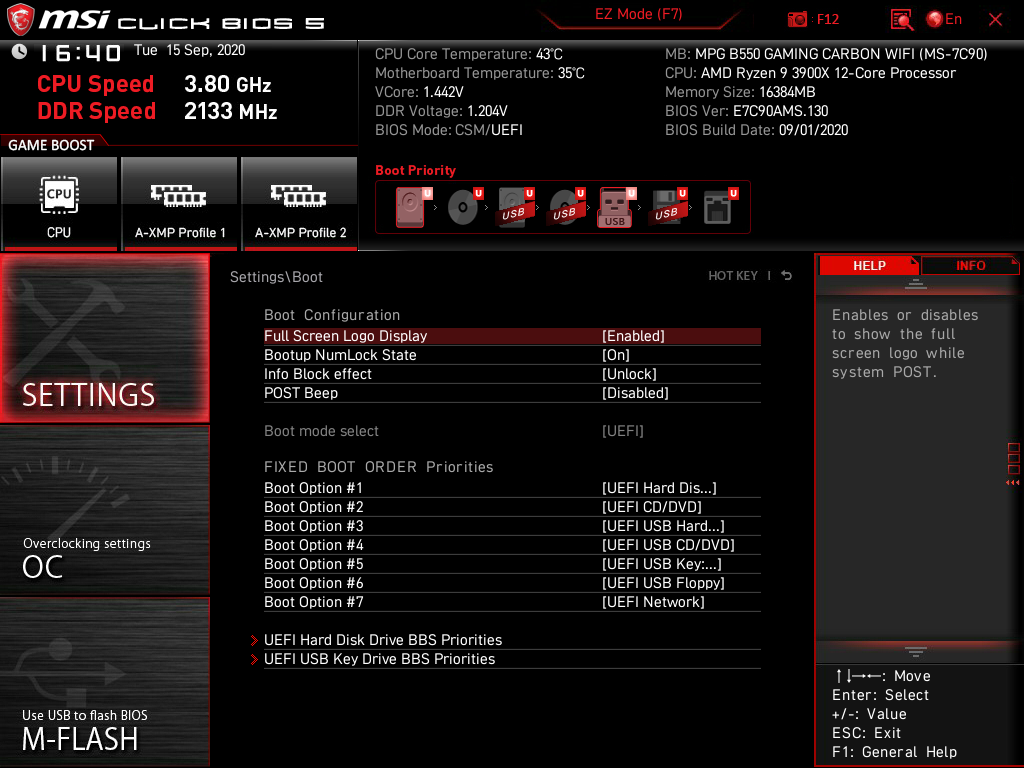Toggle A-XMP Profile 2

pyautogui.click(x=300, y=203)
